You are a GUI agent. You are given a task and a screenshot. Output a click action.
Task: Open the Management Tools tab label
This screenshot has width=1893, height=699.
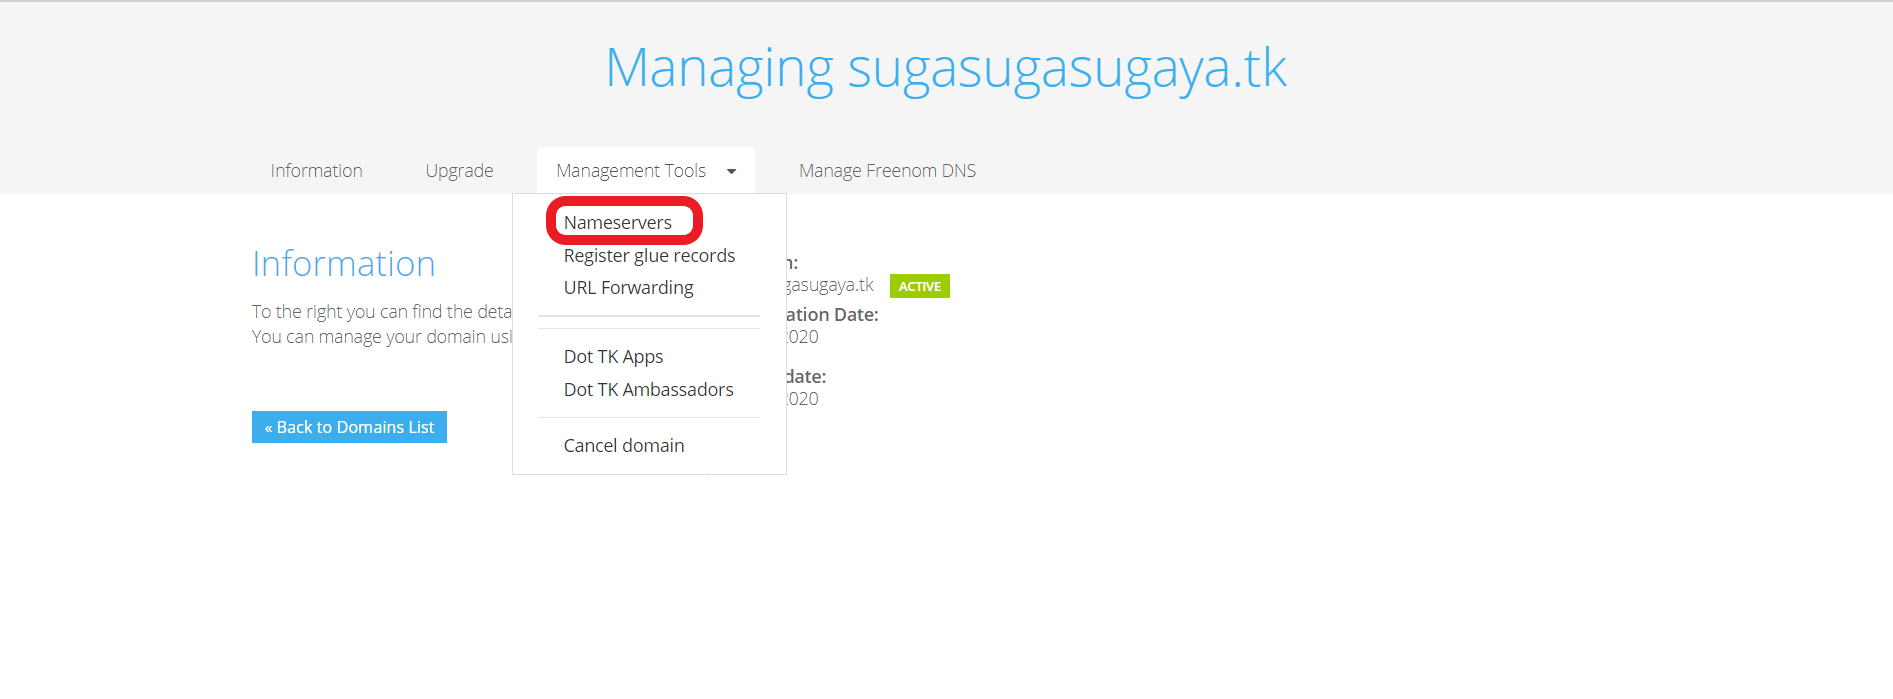tap(631, 171)
